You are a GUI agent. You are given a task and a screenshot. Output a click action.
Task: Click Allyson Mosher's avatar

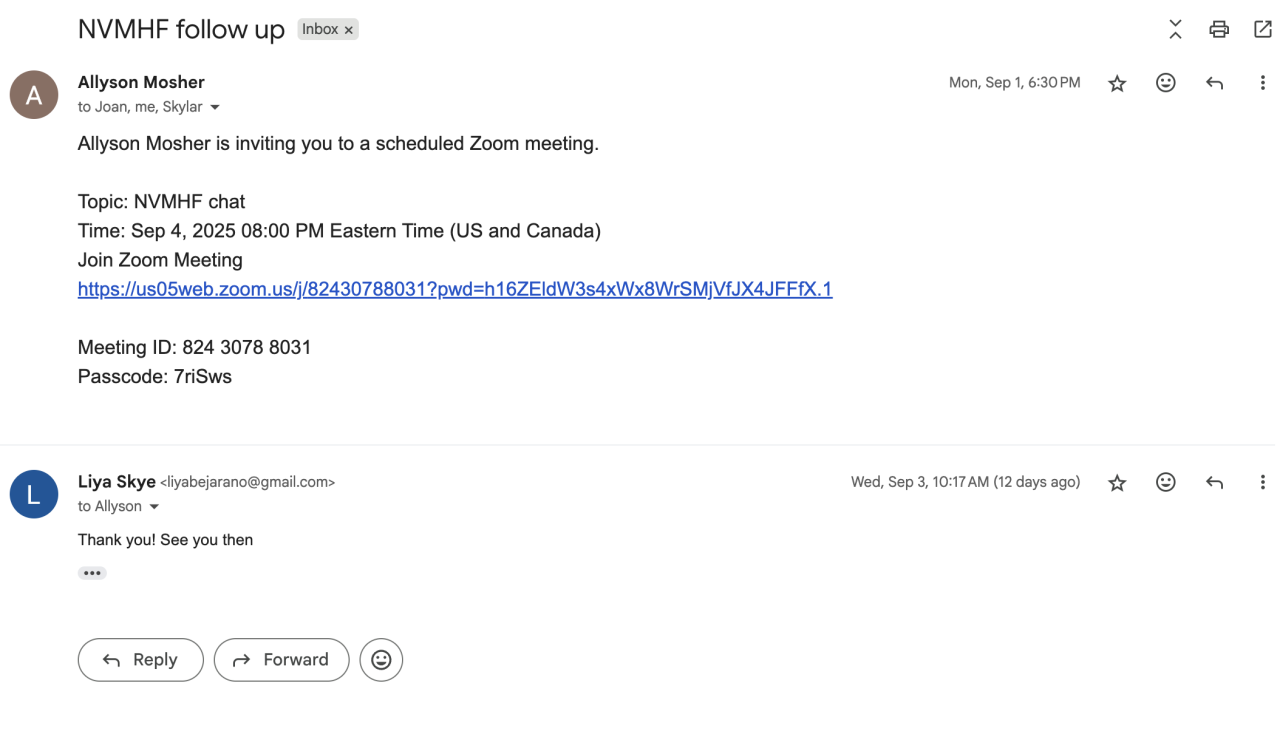[34, 95]
